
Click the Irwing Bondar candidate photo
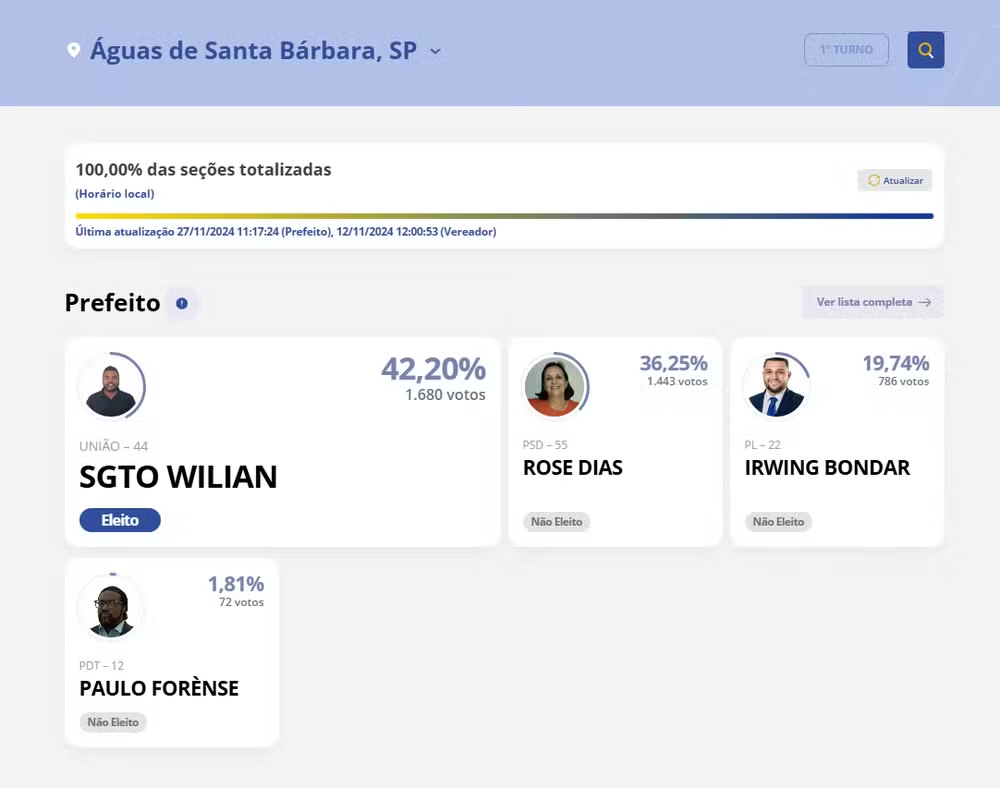pos(776,387)
